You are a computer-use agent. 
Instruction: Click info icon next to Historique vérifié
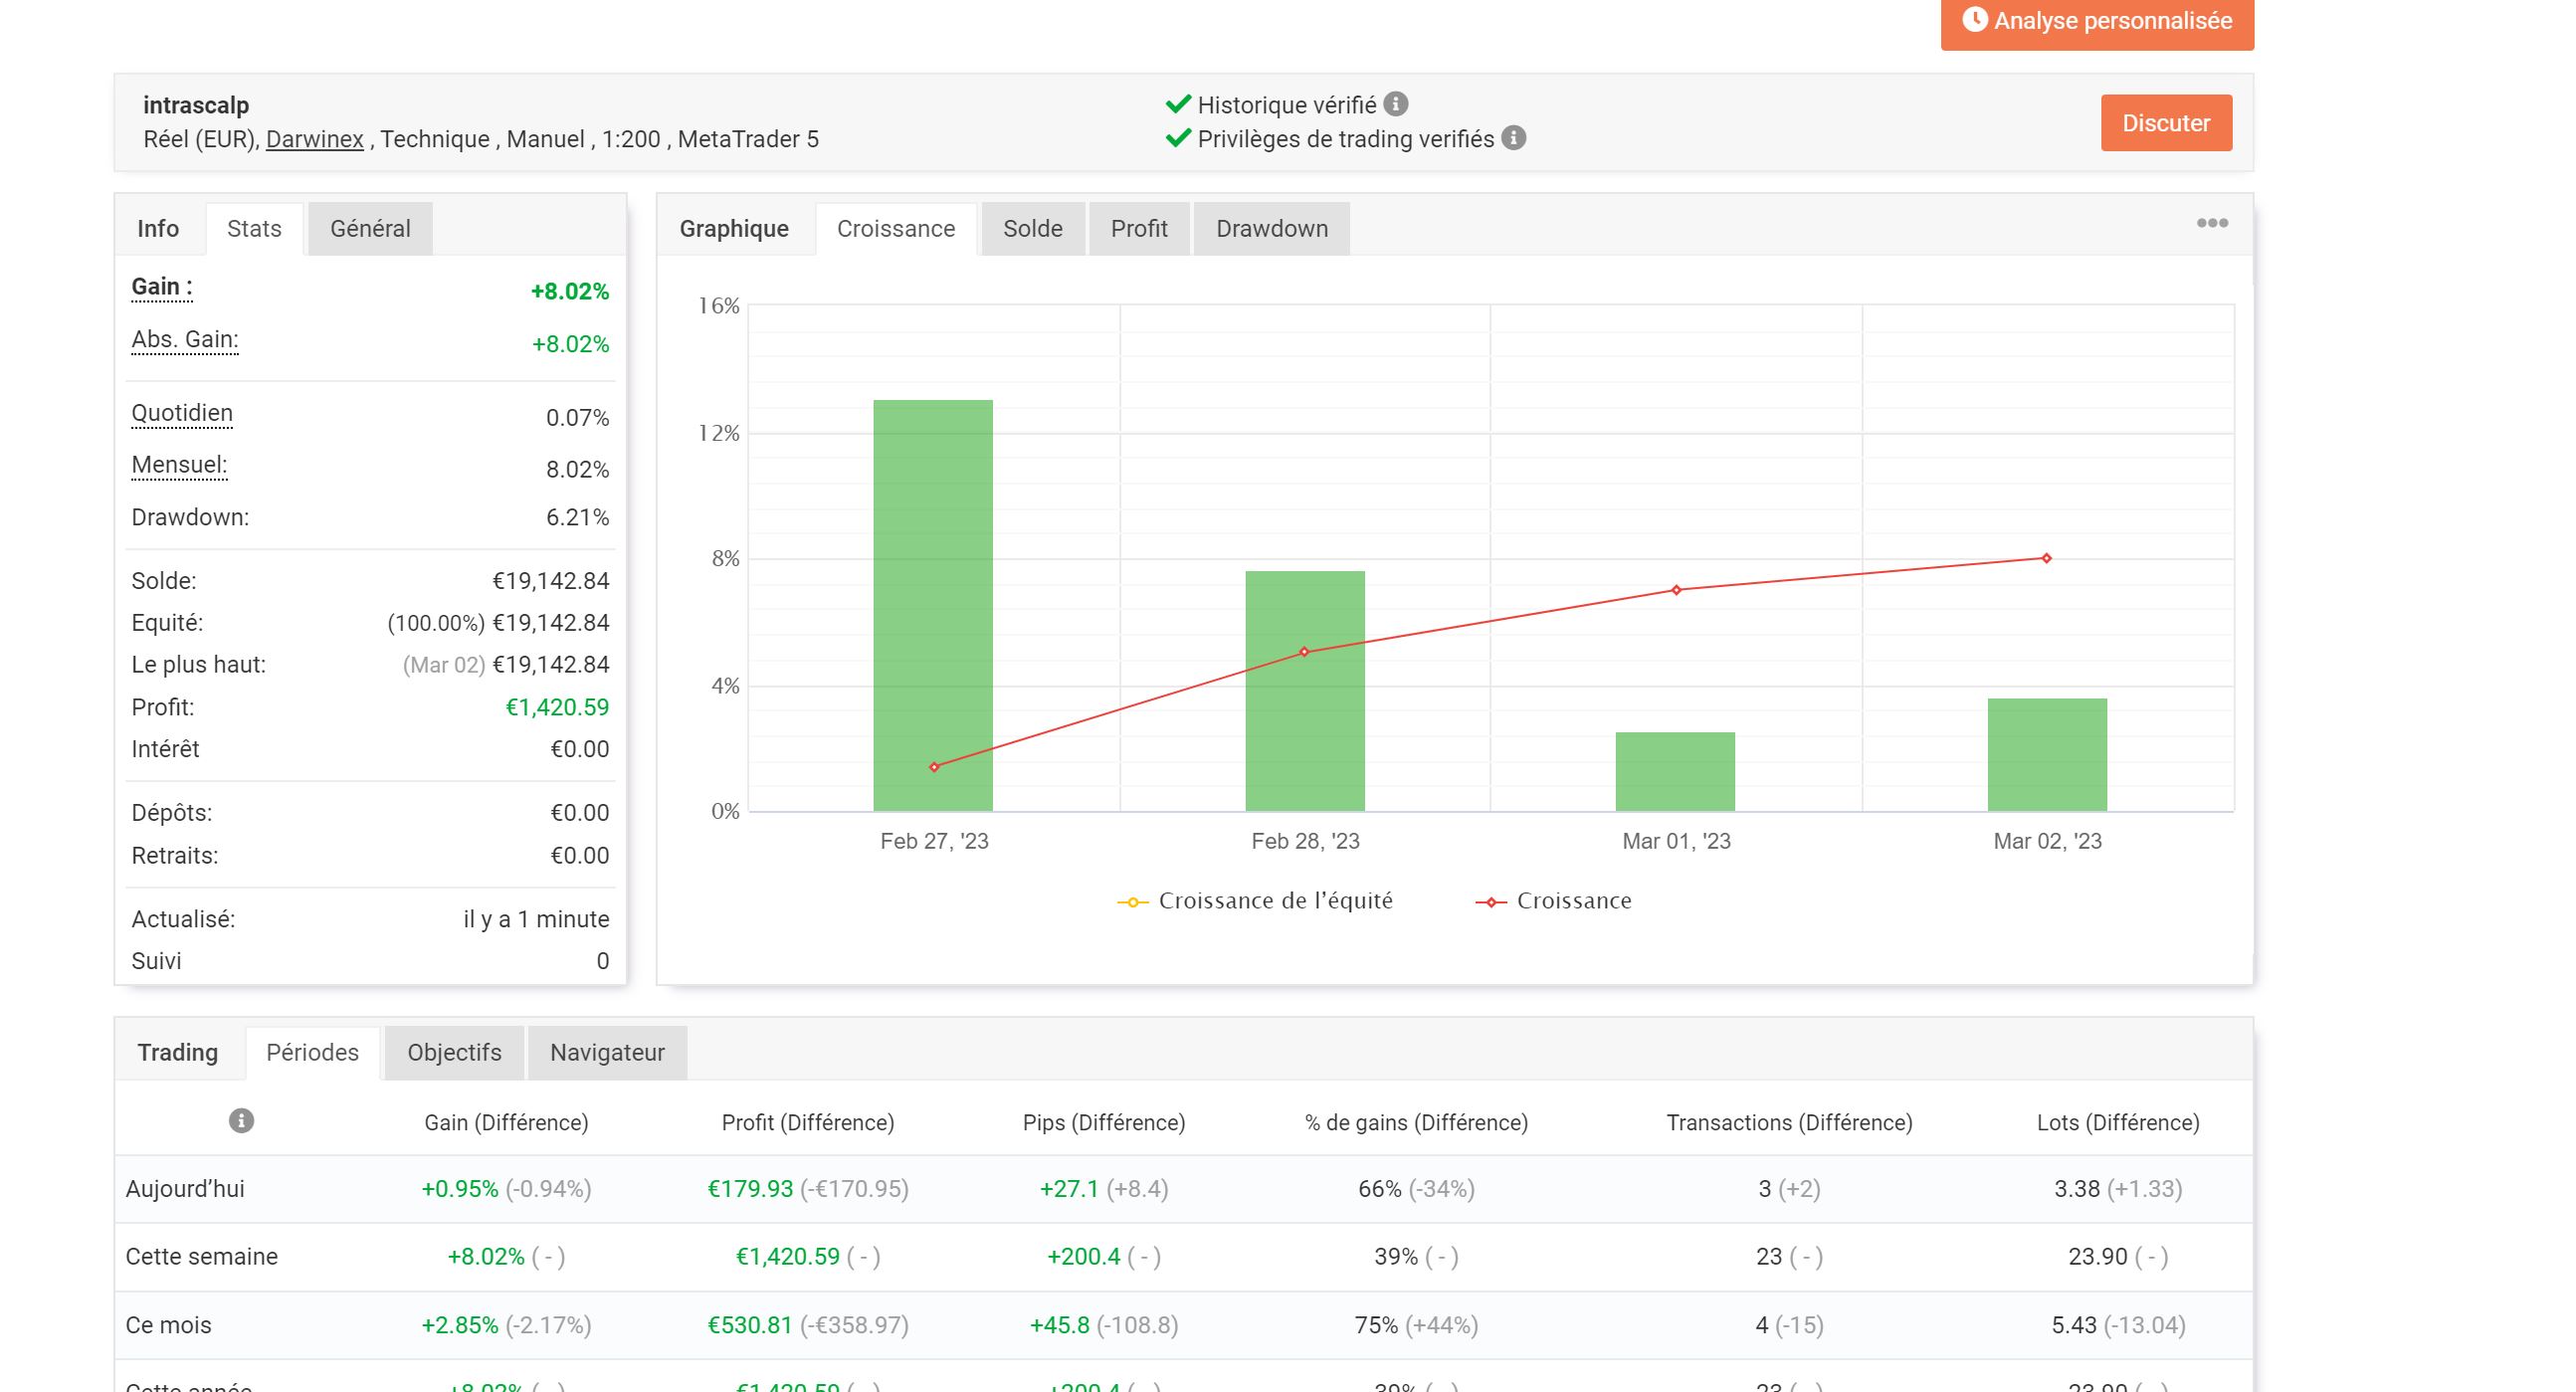[x=1396, y=104]
